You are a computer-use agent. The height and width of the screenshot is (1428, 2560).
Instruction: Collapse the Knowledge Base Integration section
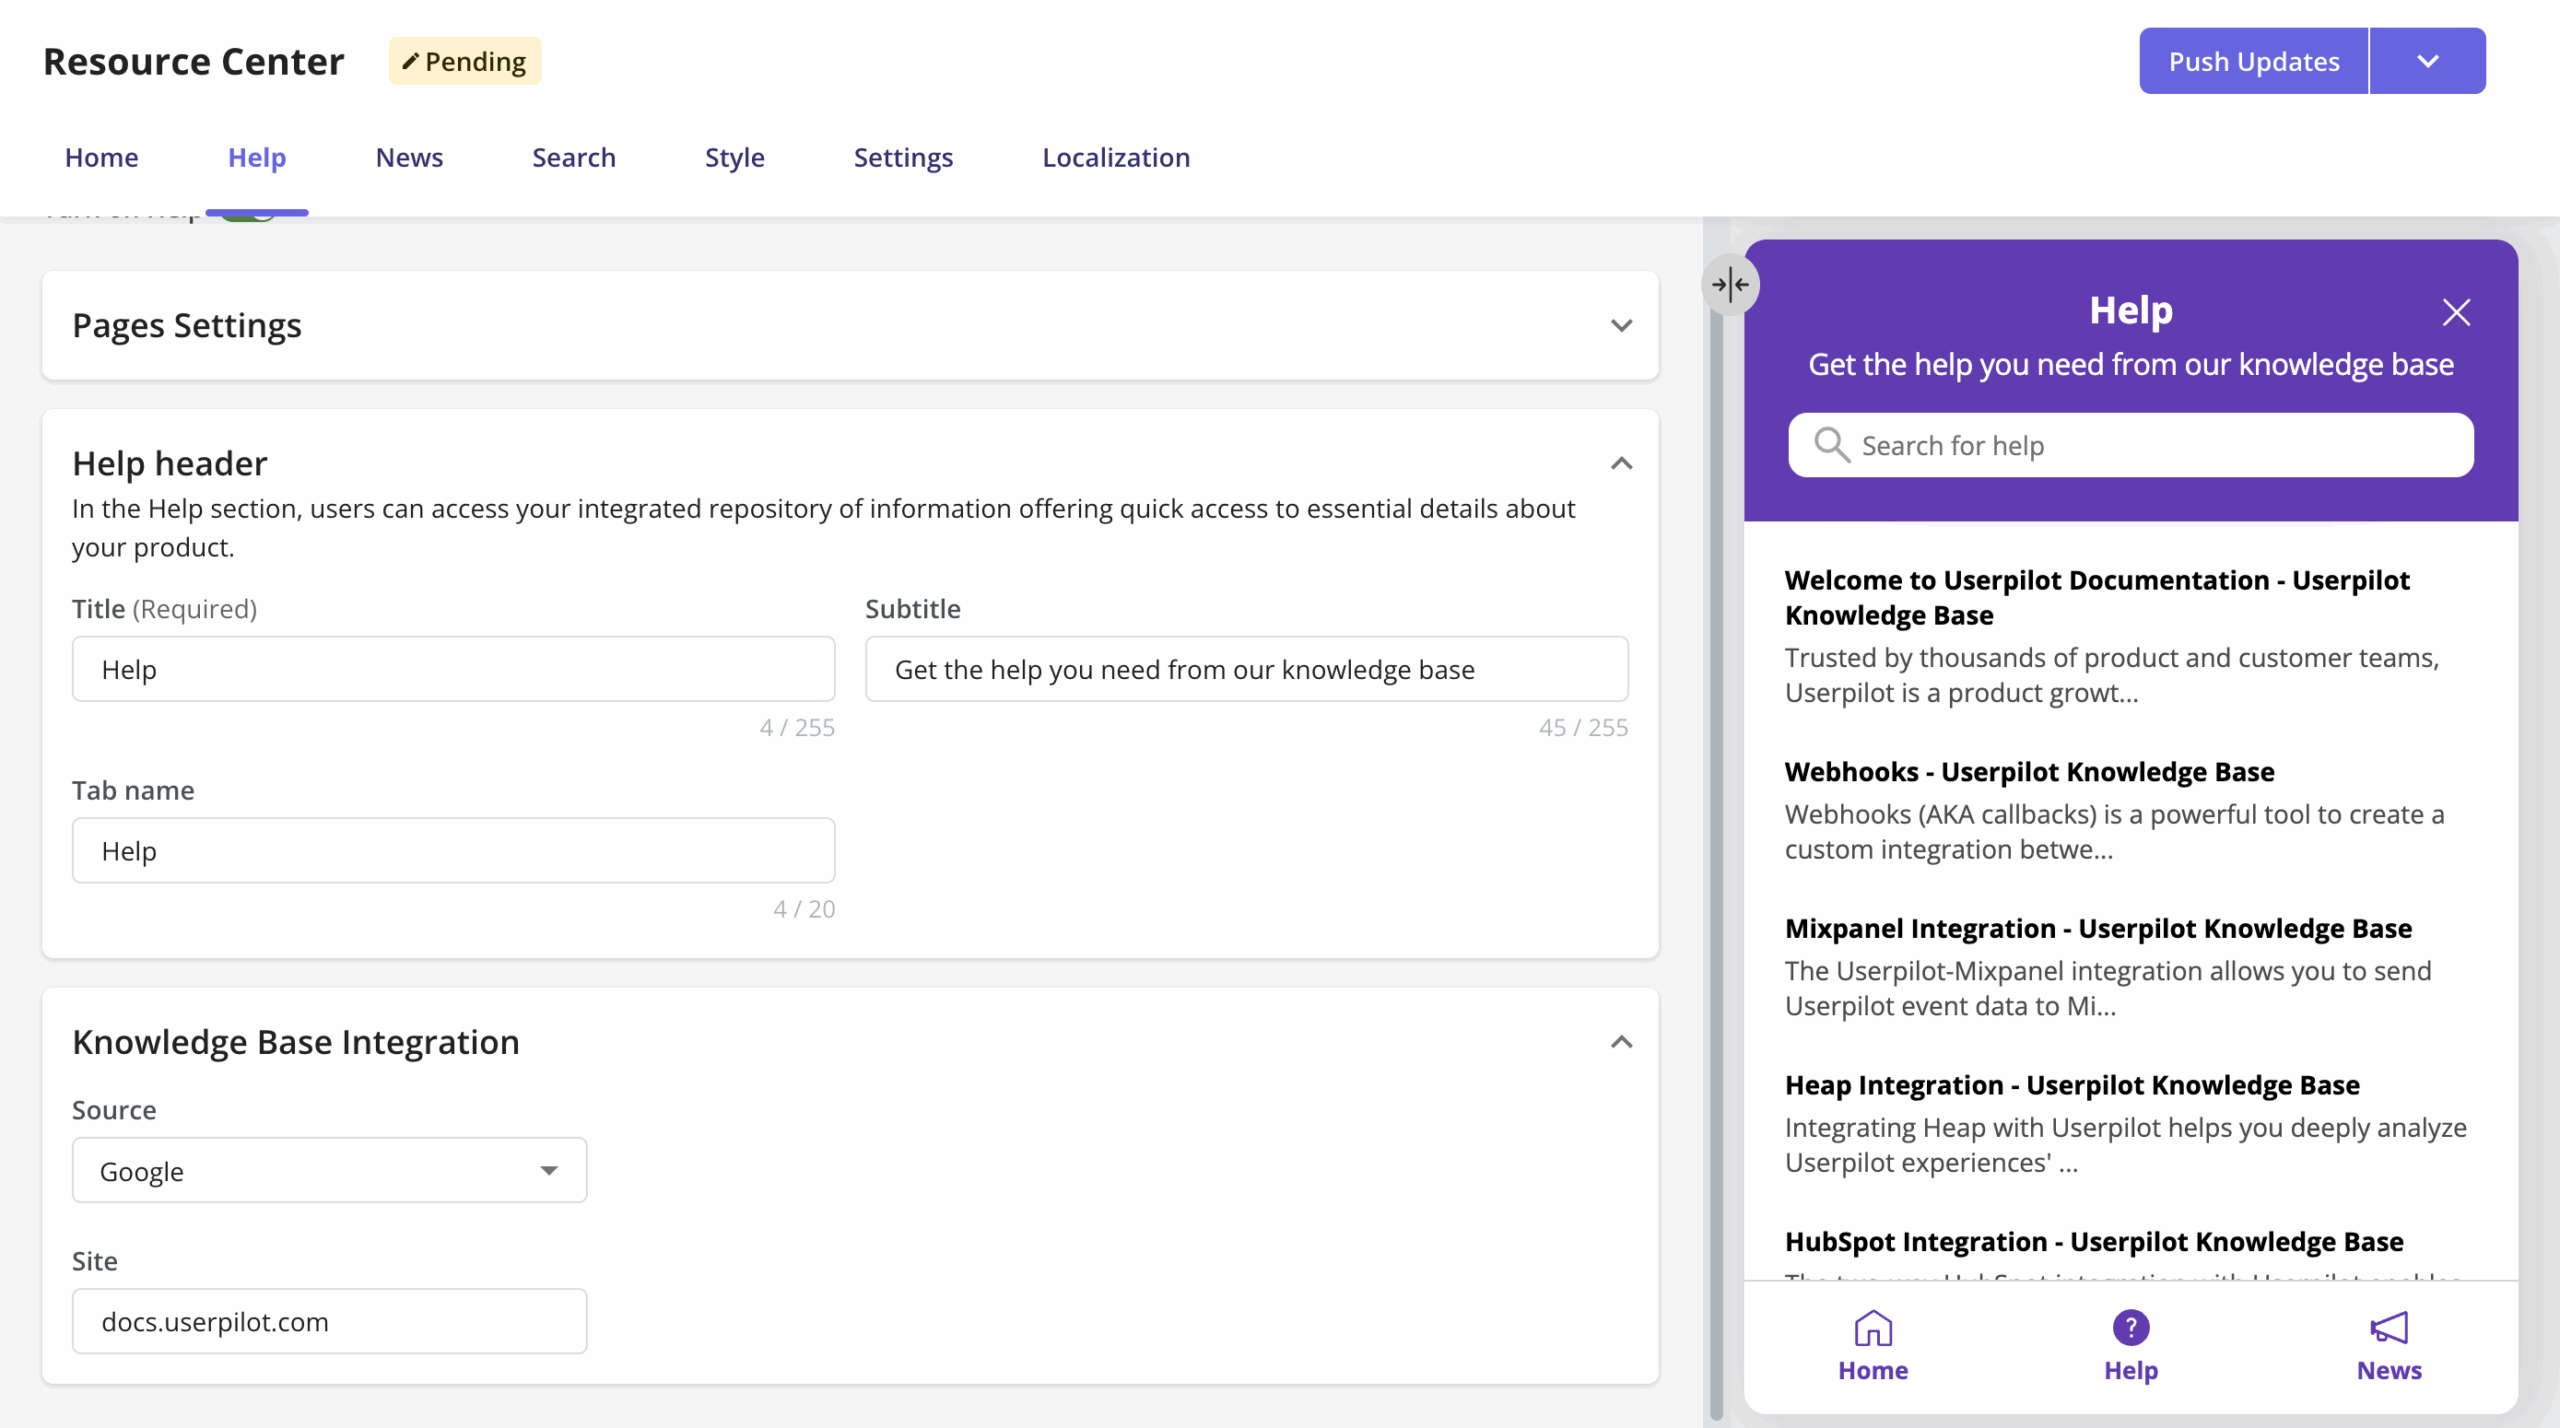(1621, 1041)
